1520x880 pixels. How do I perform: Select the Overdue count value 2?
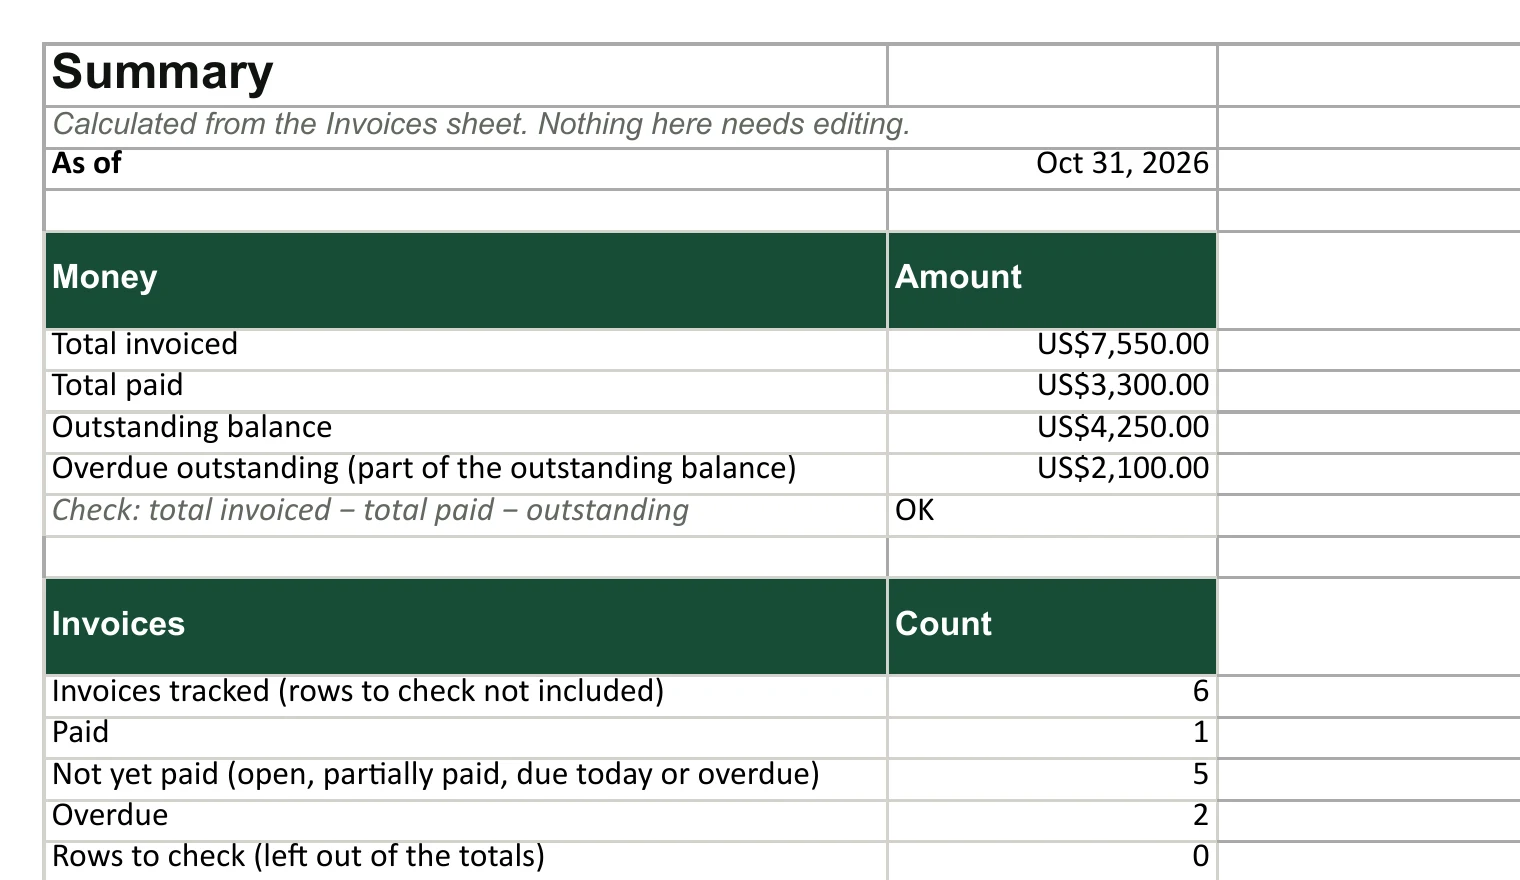[1052, 820]
